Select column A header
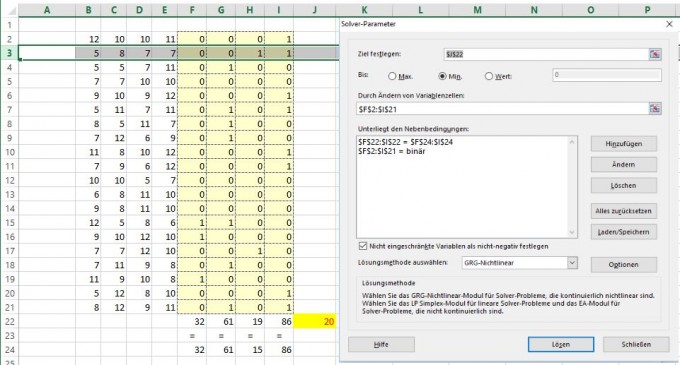 click(x=47, y=10)
